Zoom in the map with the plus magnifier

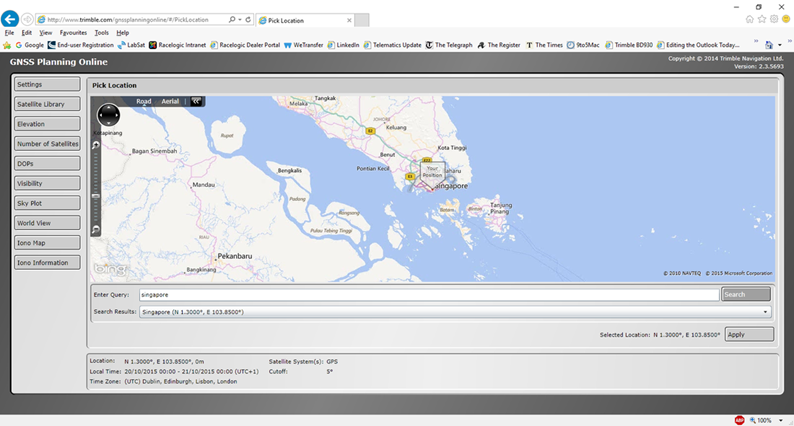[x=96, y=145]
